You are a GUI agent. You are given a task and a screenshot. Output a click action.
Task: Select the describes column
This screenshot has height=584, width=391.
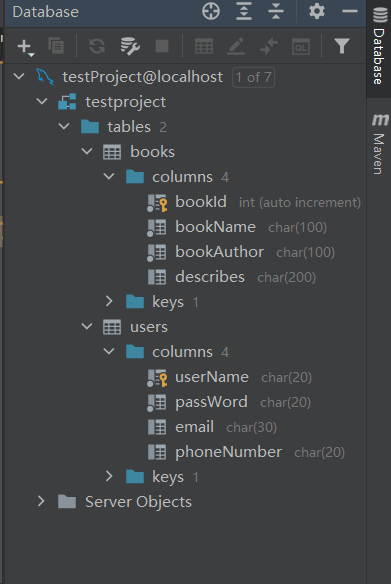[210, 277]
